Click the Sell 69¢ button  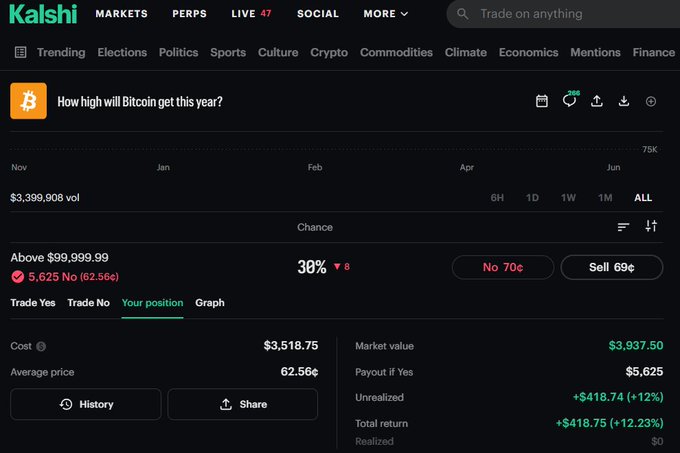tap(611, 267)
